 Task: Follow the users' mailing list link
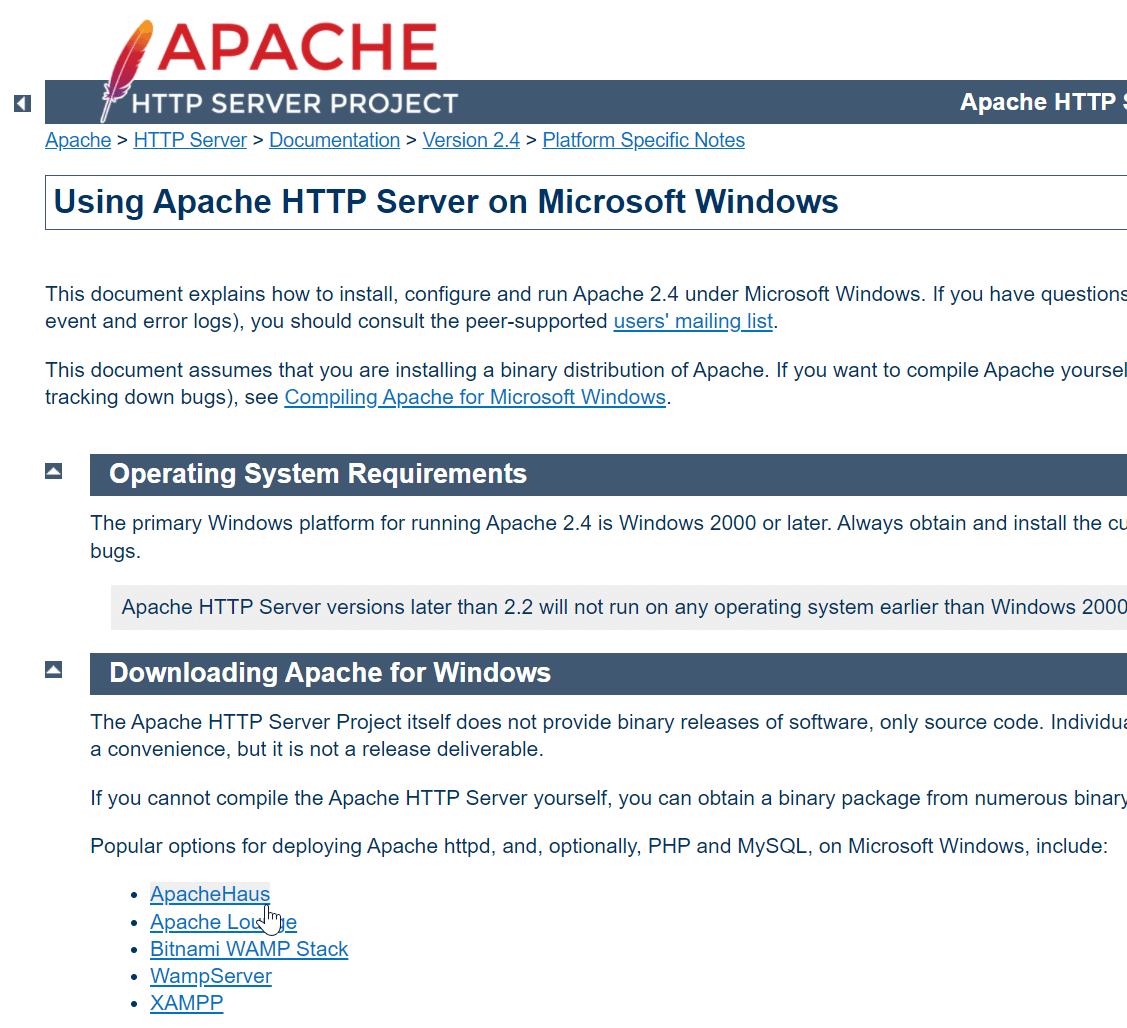click(693, 321)
